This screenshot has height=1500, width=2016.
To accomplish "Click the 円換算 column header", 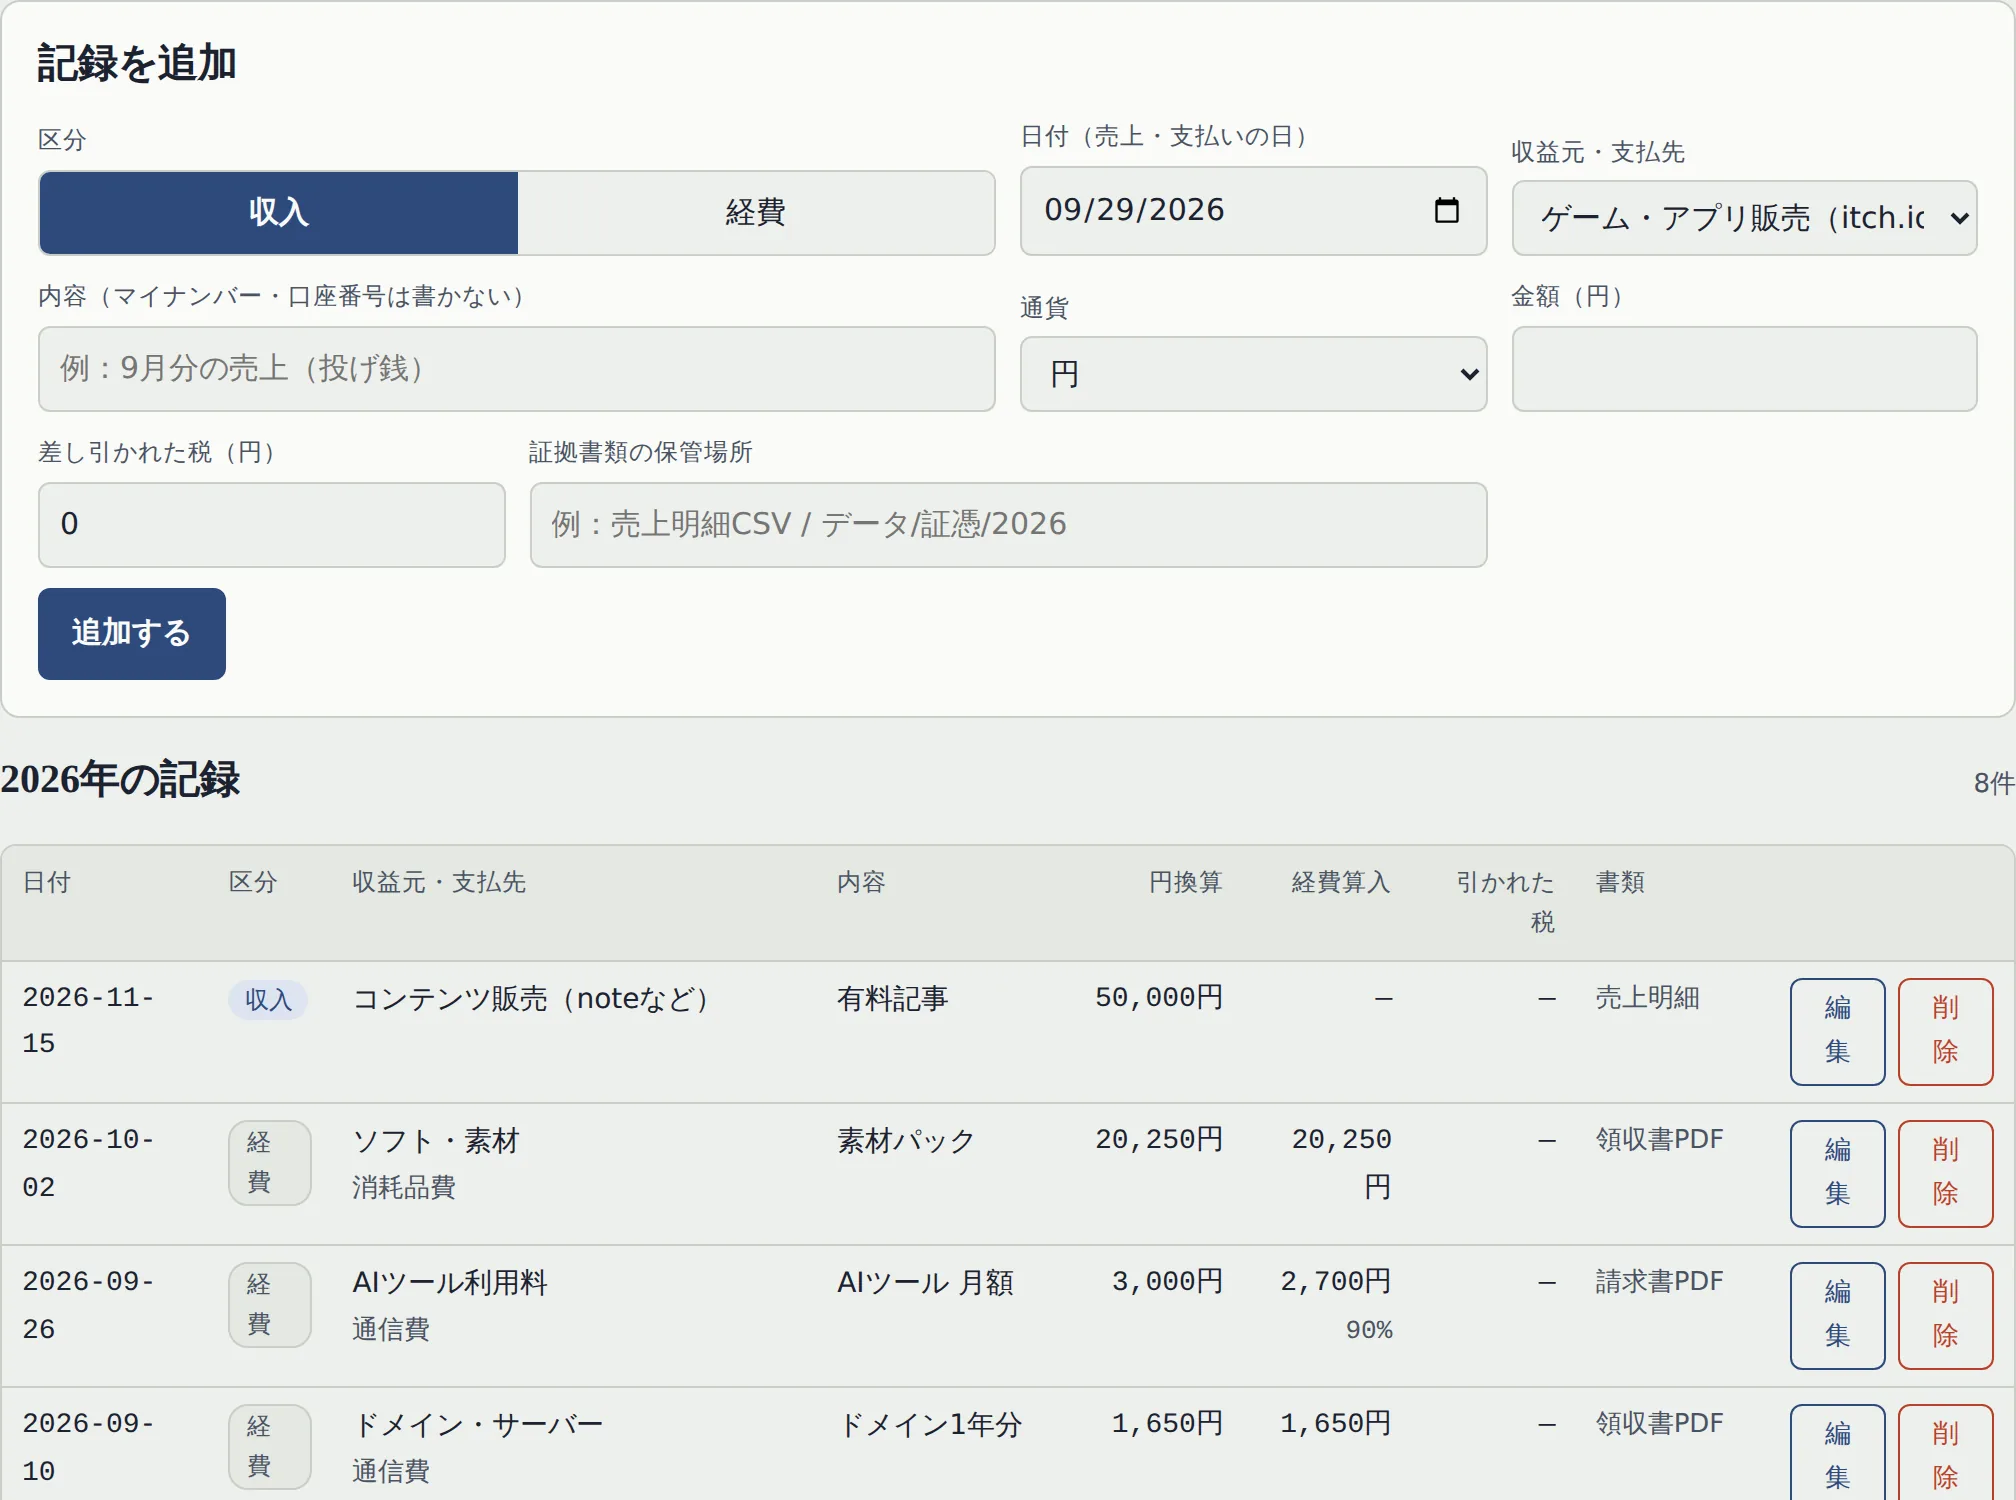I will 1185,882.
